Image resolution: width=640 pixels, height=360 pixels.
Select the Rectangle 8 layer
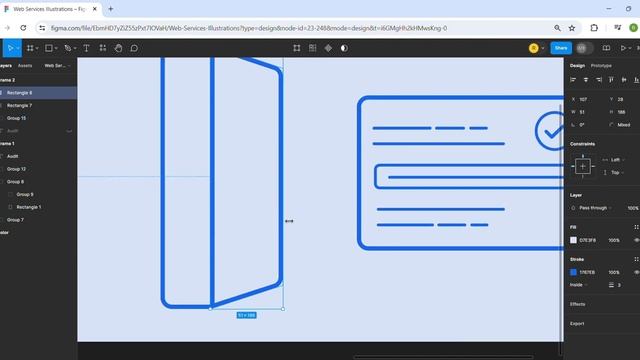click(38, 93)
